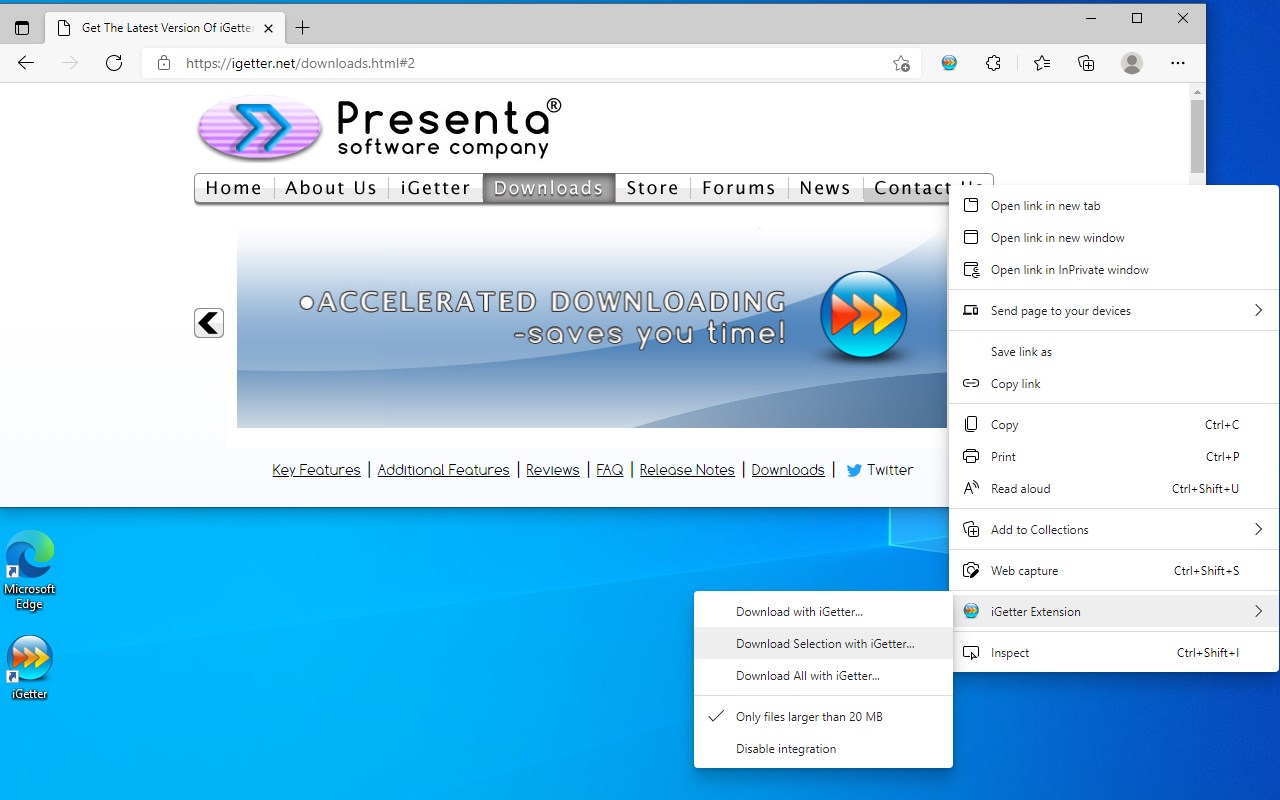Choose Copy with Ctrl+C shortcut
Screen dimensions: 1280x800
tap(1113, 424)
